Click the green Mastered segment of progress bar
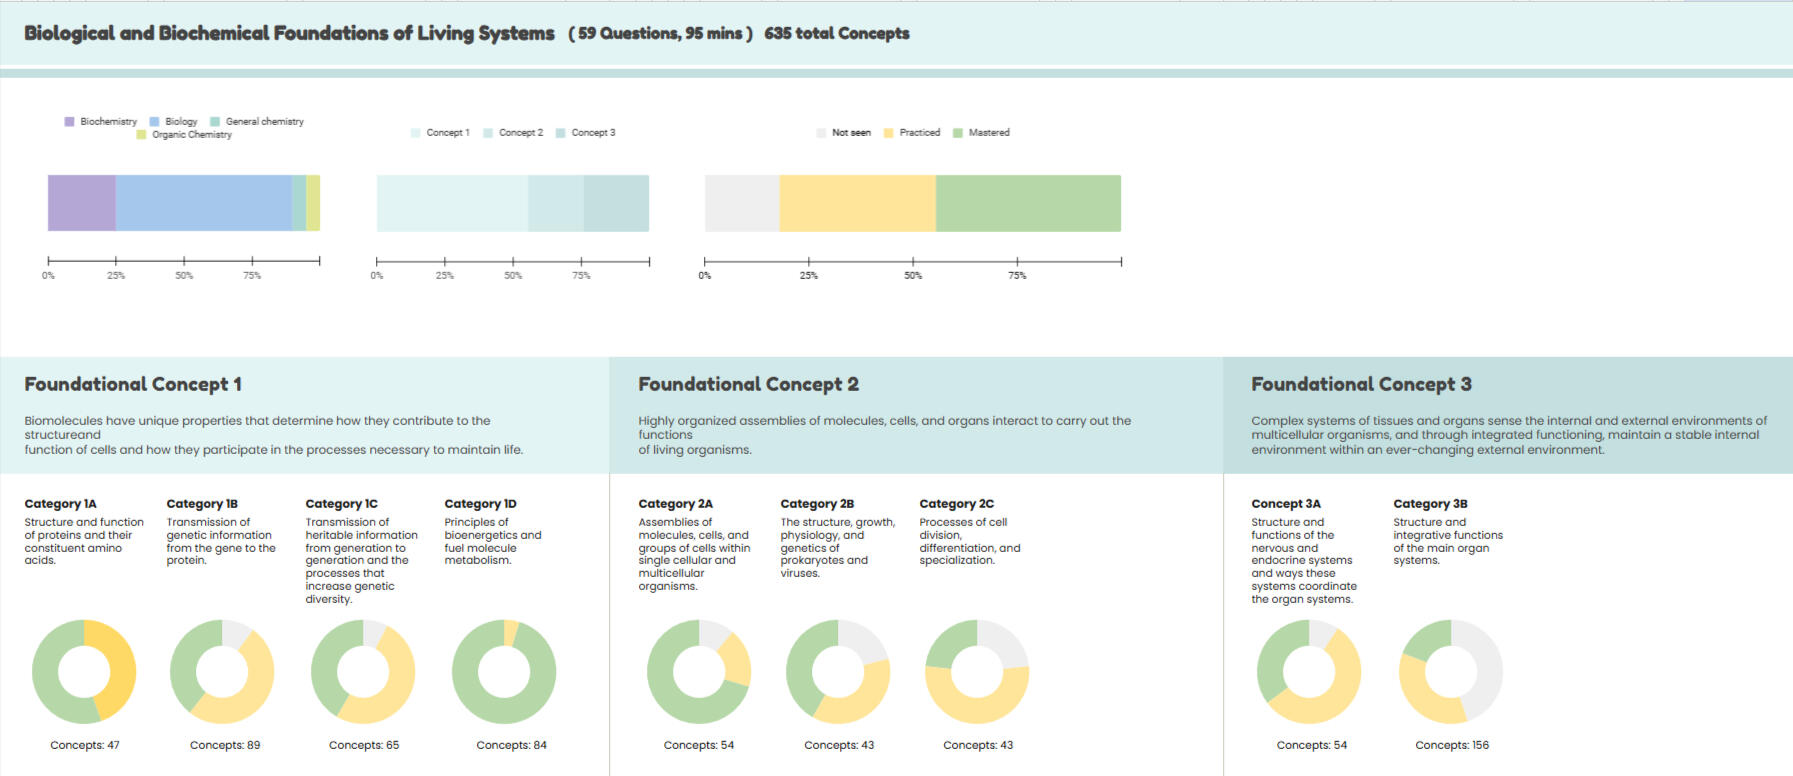The image size is (1793, 776). coord(1027,203)
